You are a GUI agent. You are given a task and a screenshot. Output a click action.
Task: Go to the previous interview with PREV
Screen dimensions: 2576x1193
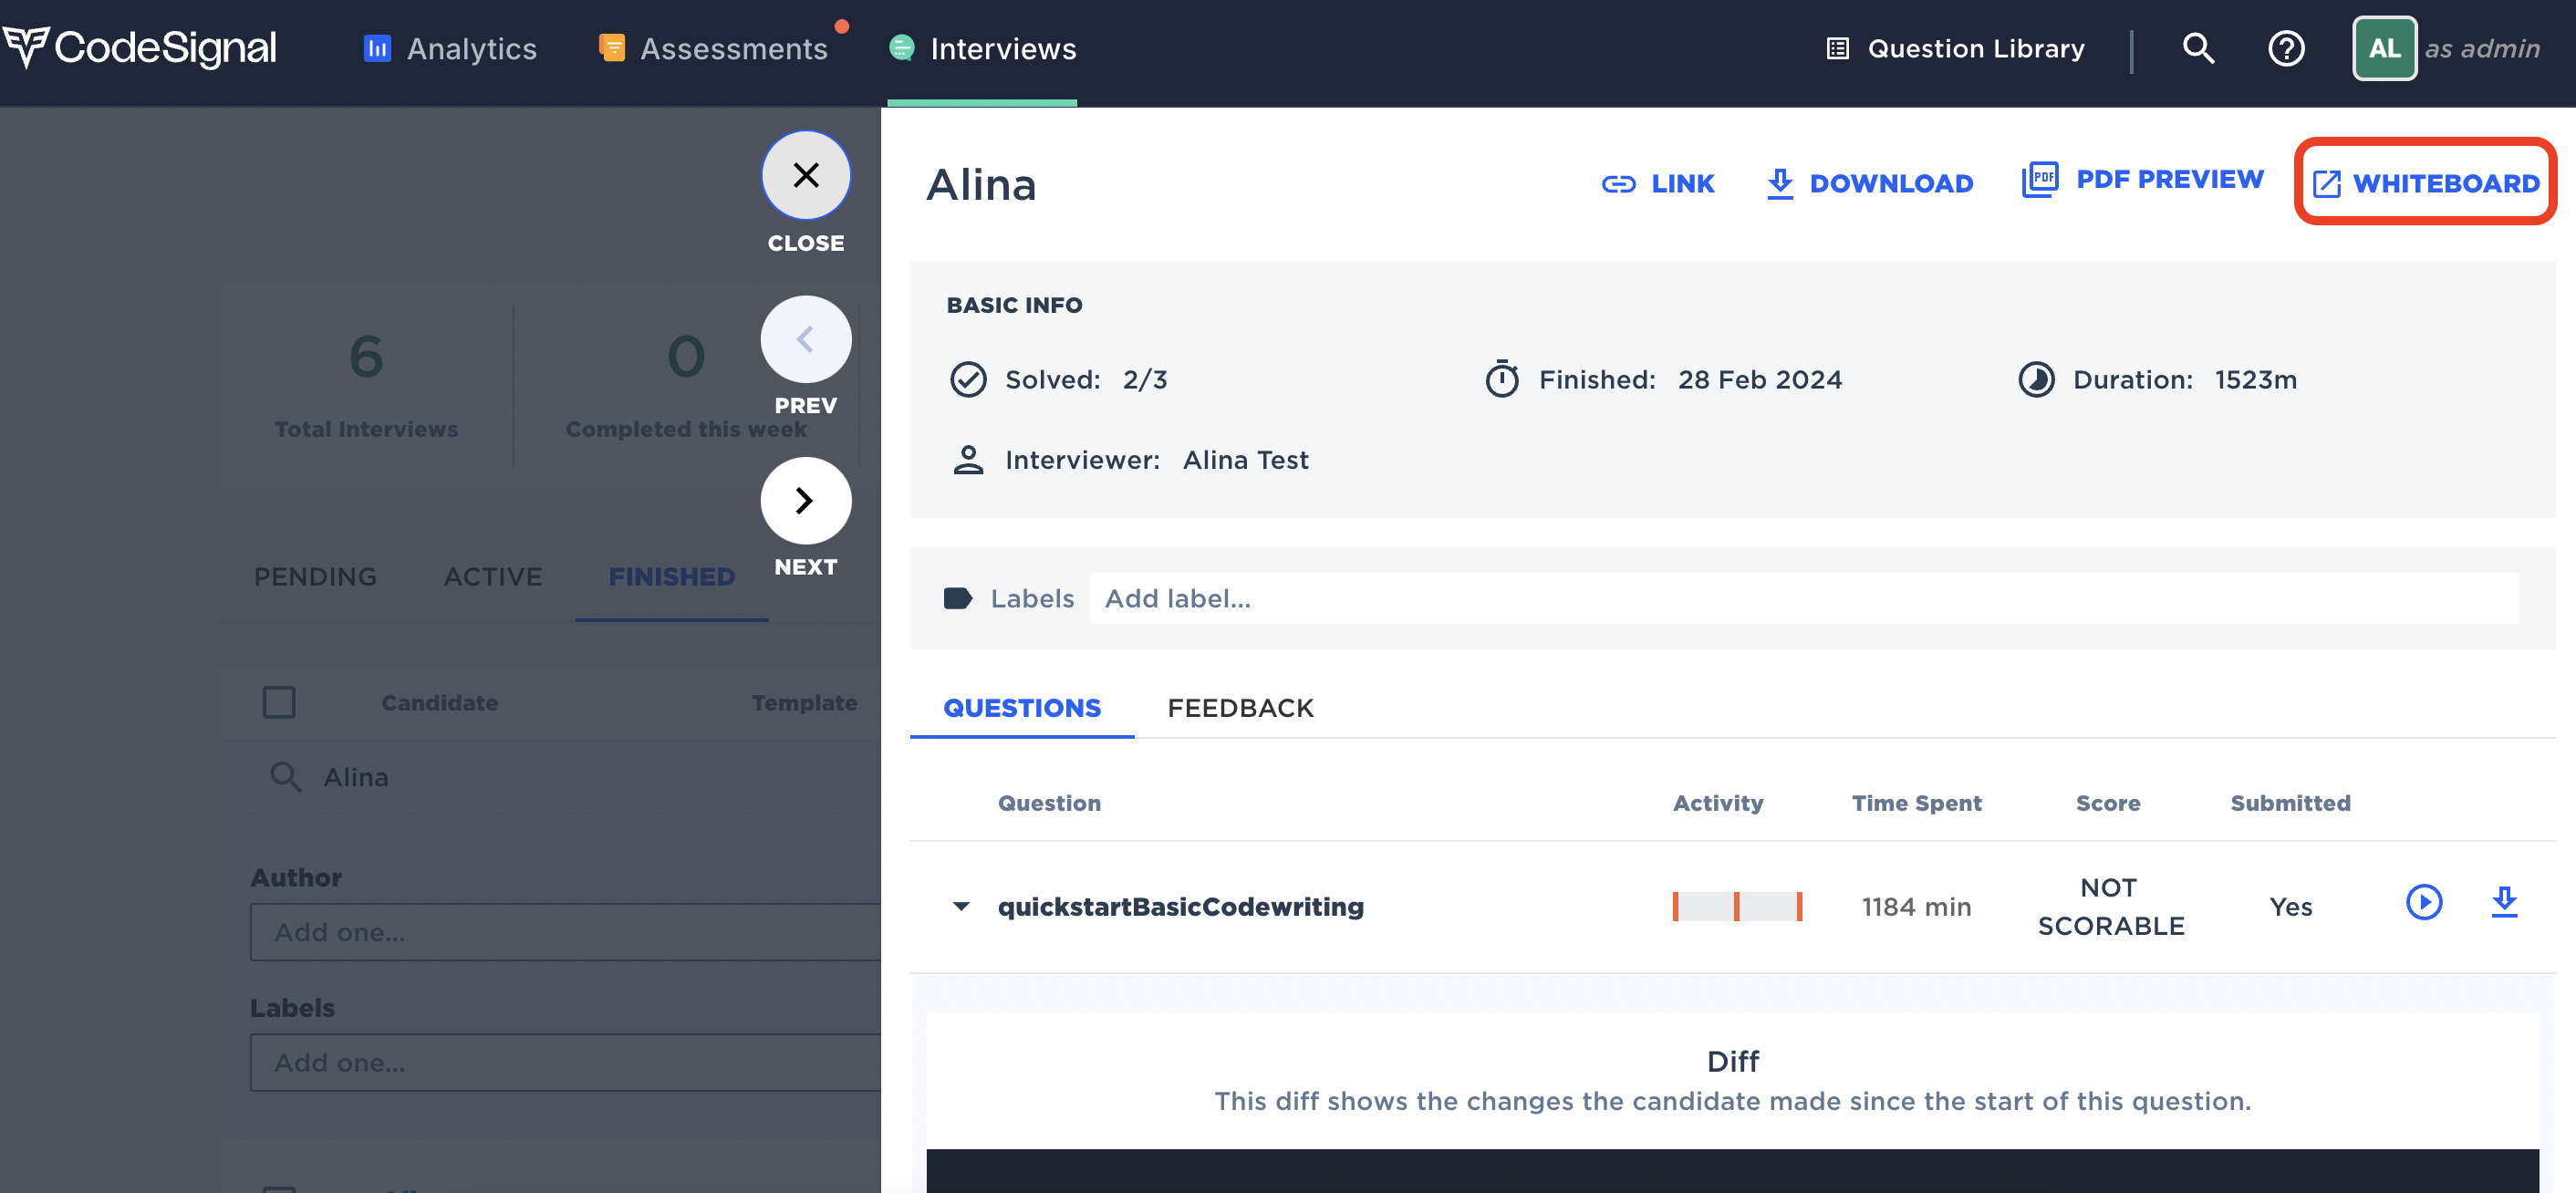point(805,339)
